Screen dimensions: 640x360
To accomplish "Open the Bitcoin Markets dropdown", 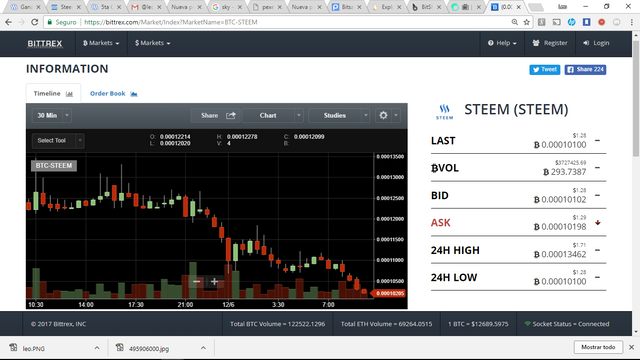I will (x=101, y=43).
